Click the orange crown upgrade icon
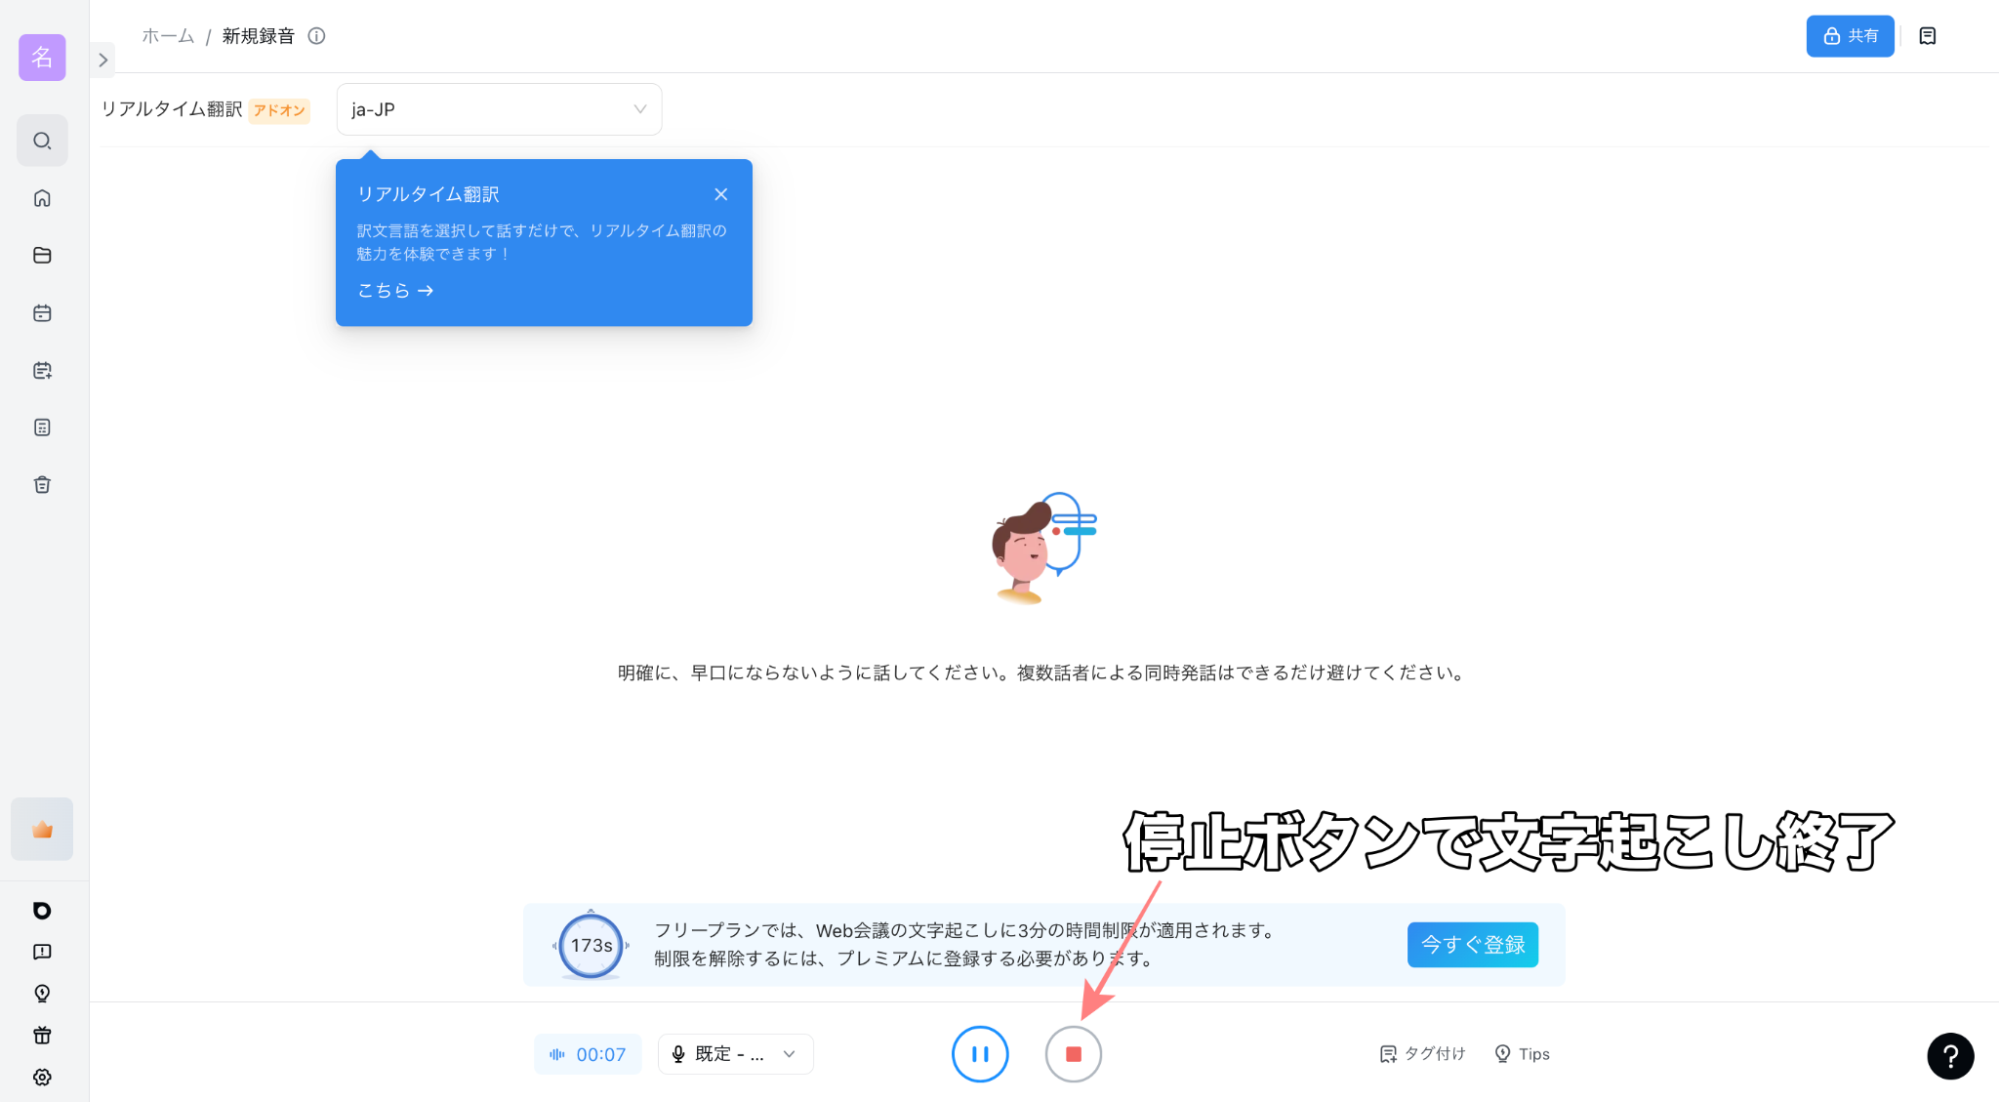The image size is (1999, 1102). coord(42,829)
